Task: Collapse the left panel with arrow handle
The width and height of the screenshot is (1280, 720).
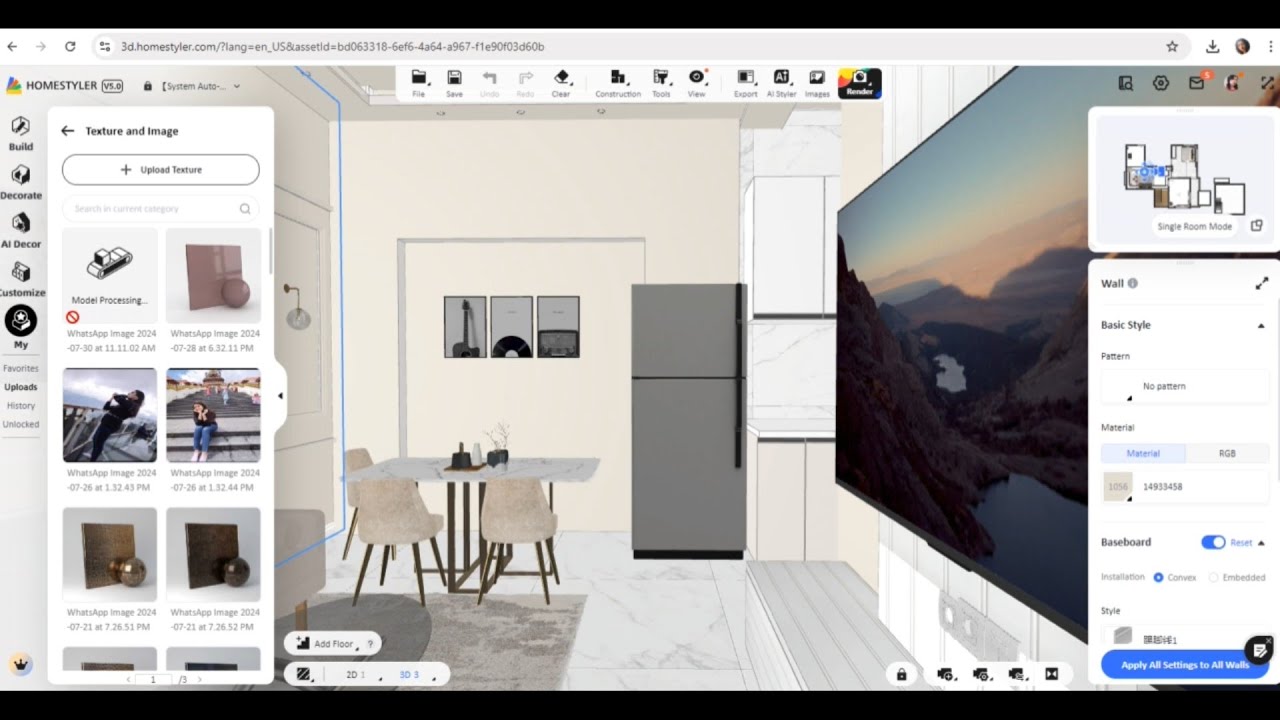Action: click(x=280, y=396)
